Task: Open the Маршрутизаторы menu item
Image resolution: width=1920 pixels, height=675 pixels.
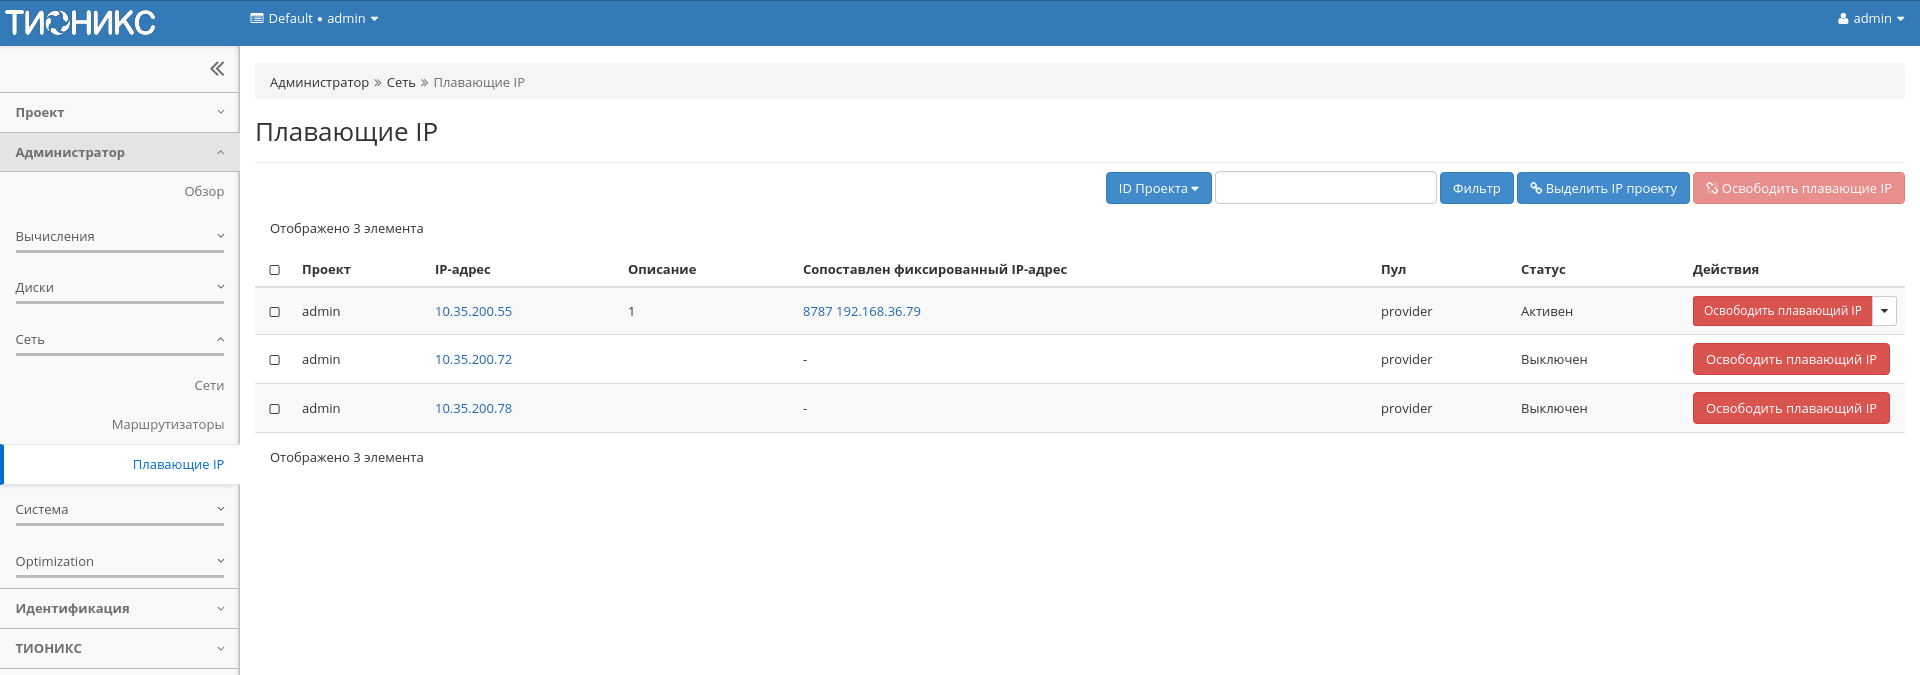Action: [168, 425]
